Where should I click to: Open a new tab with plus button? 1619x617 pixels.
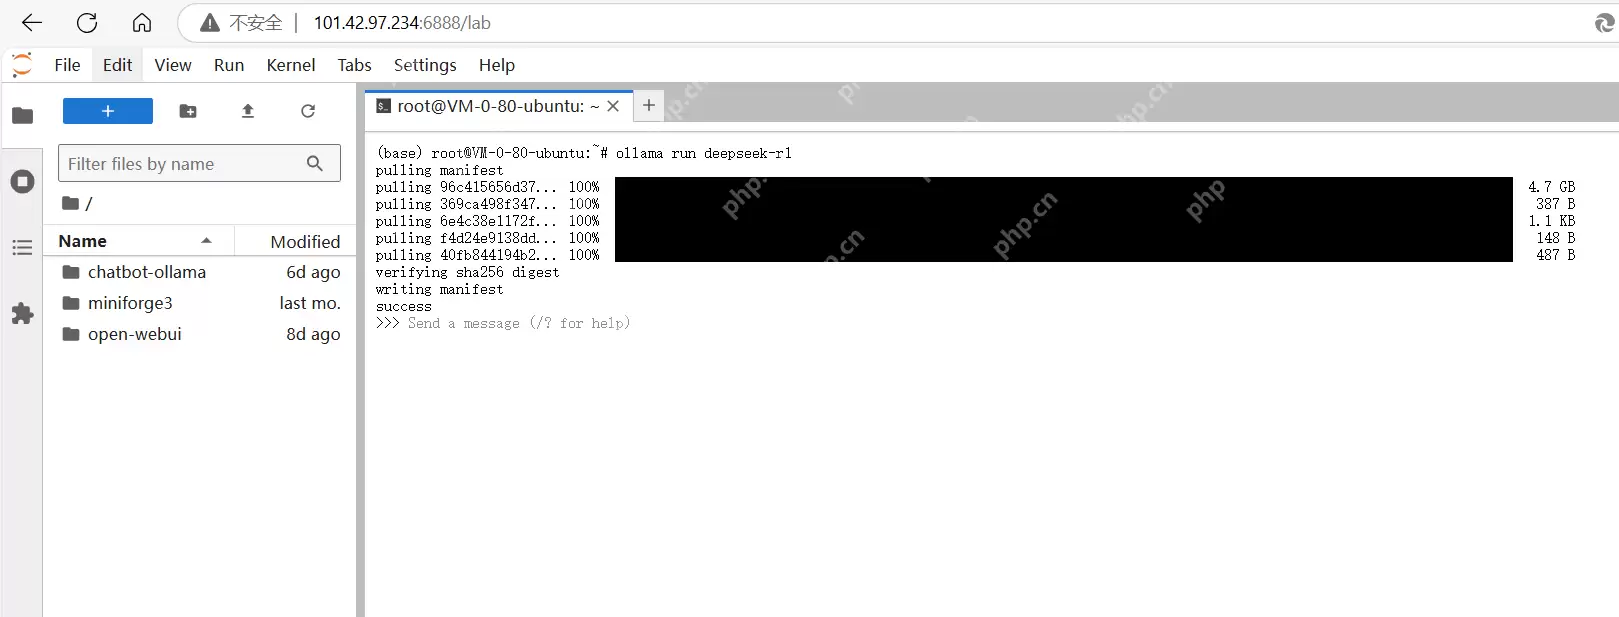649,105
